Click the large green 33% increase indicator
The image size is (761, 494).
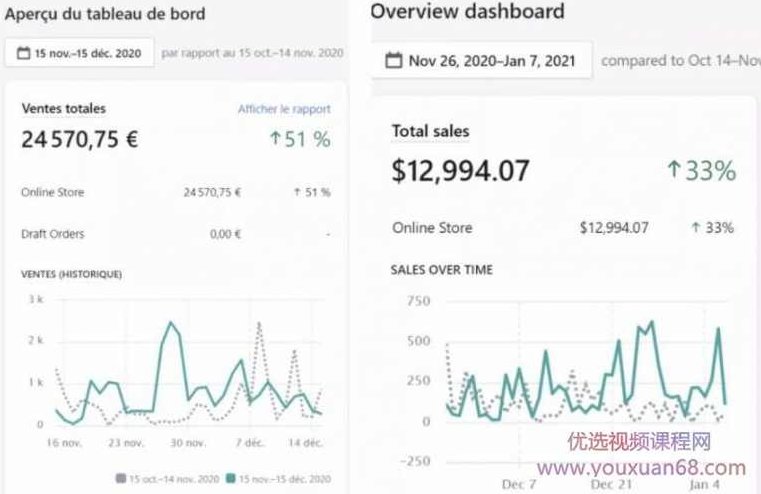click(702, 170)
